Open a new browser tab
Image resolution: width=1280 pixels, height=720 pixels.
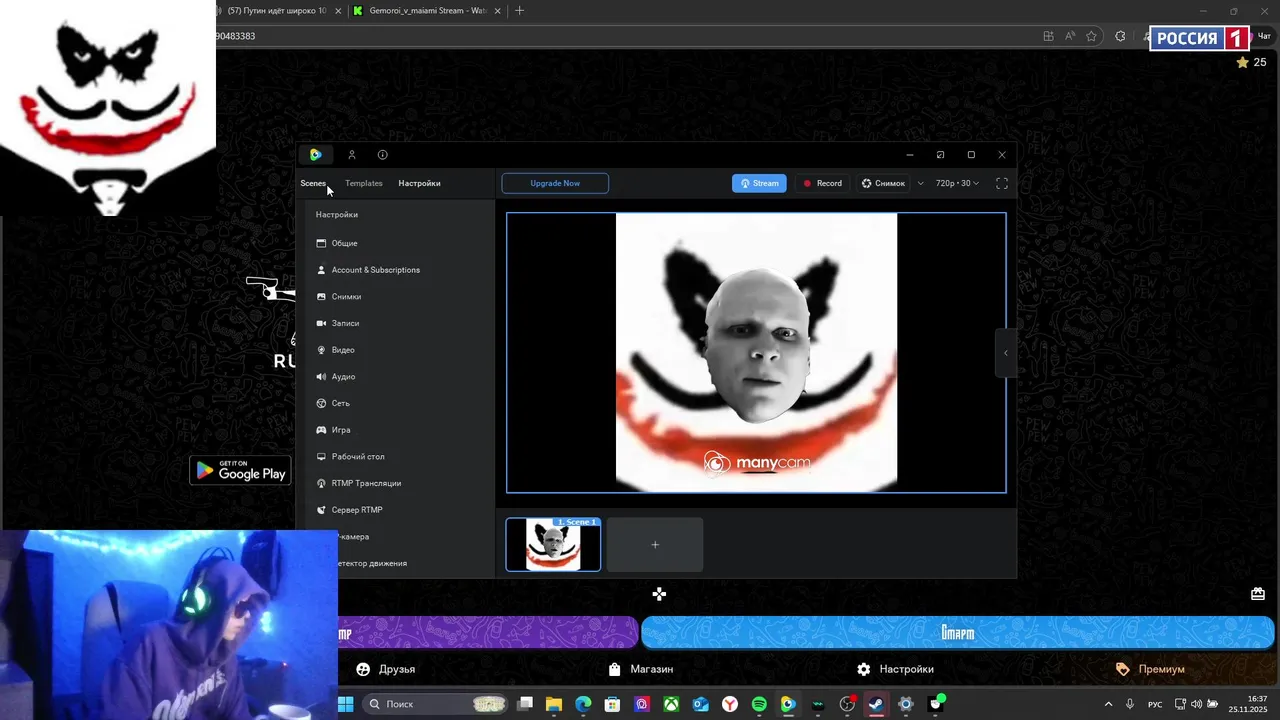click(x=519, y=11)
